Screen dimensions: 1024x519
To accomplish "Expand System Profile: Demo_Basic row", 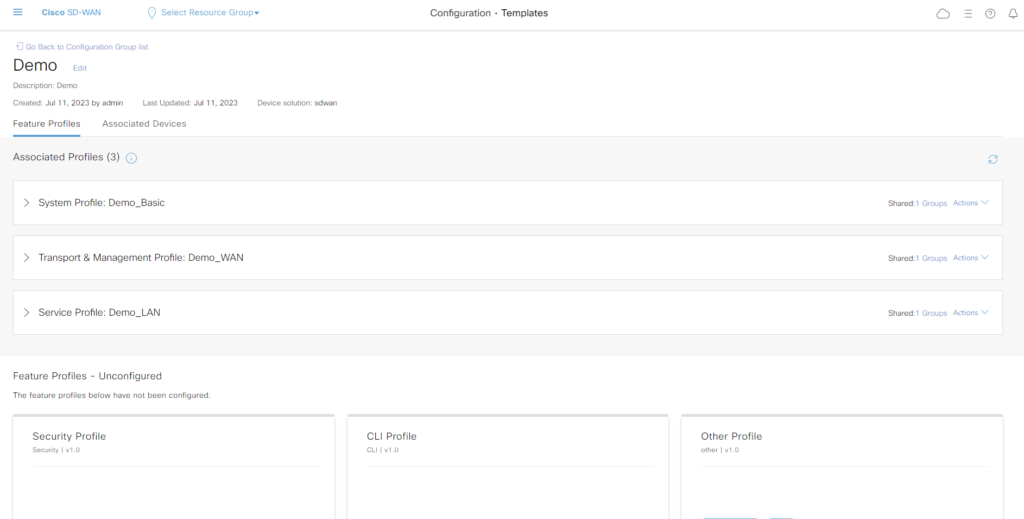I will pos(27,203).
